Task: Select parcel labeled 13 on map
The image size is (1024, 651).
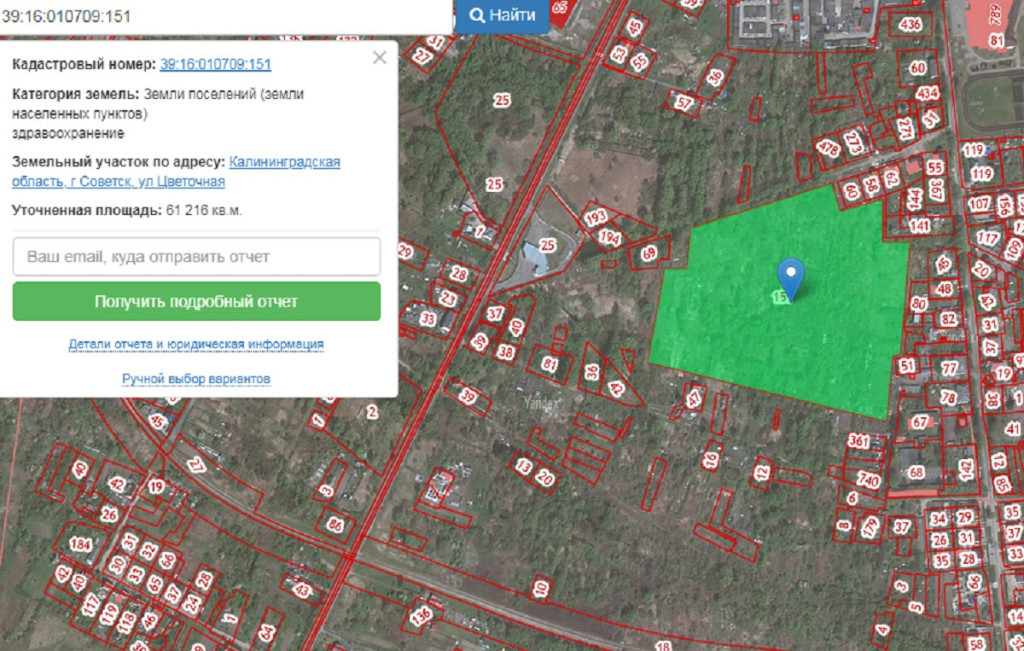Action: [524, 466]
